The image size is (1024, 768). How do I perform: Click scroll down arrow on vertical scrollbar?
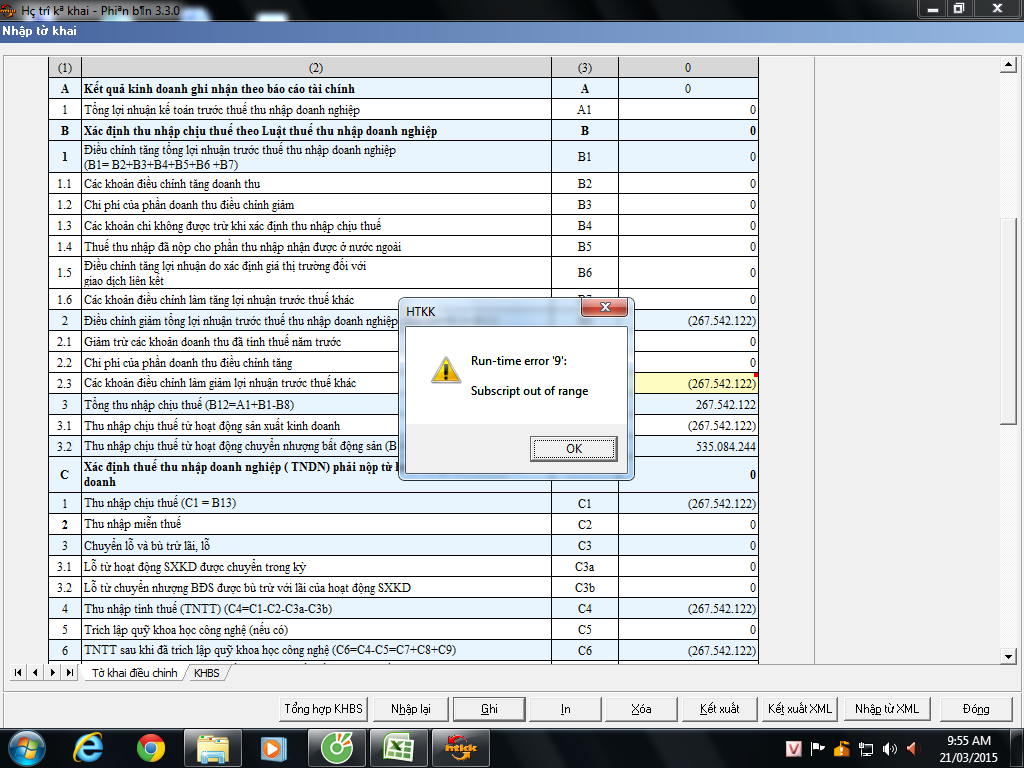click(1009, 656)
